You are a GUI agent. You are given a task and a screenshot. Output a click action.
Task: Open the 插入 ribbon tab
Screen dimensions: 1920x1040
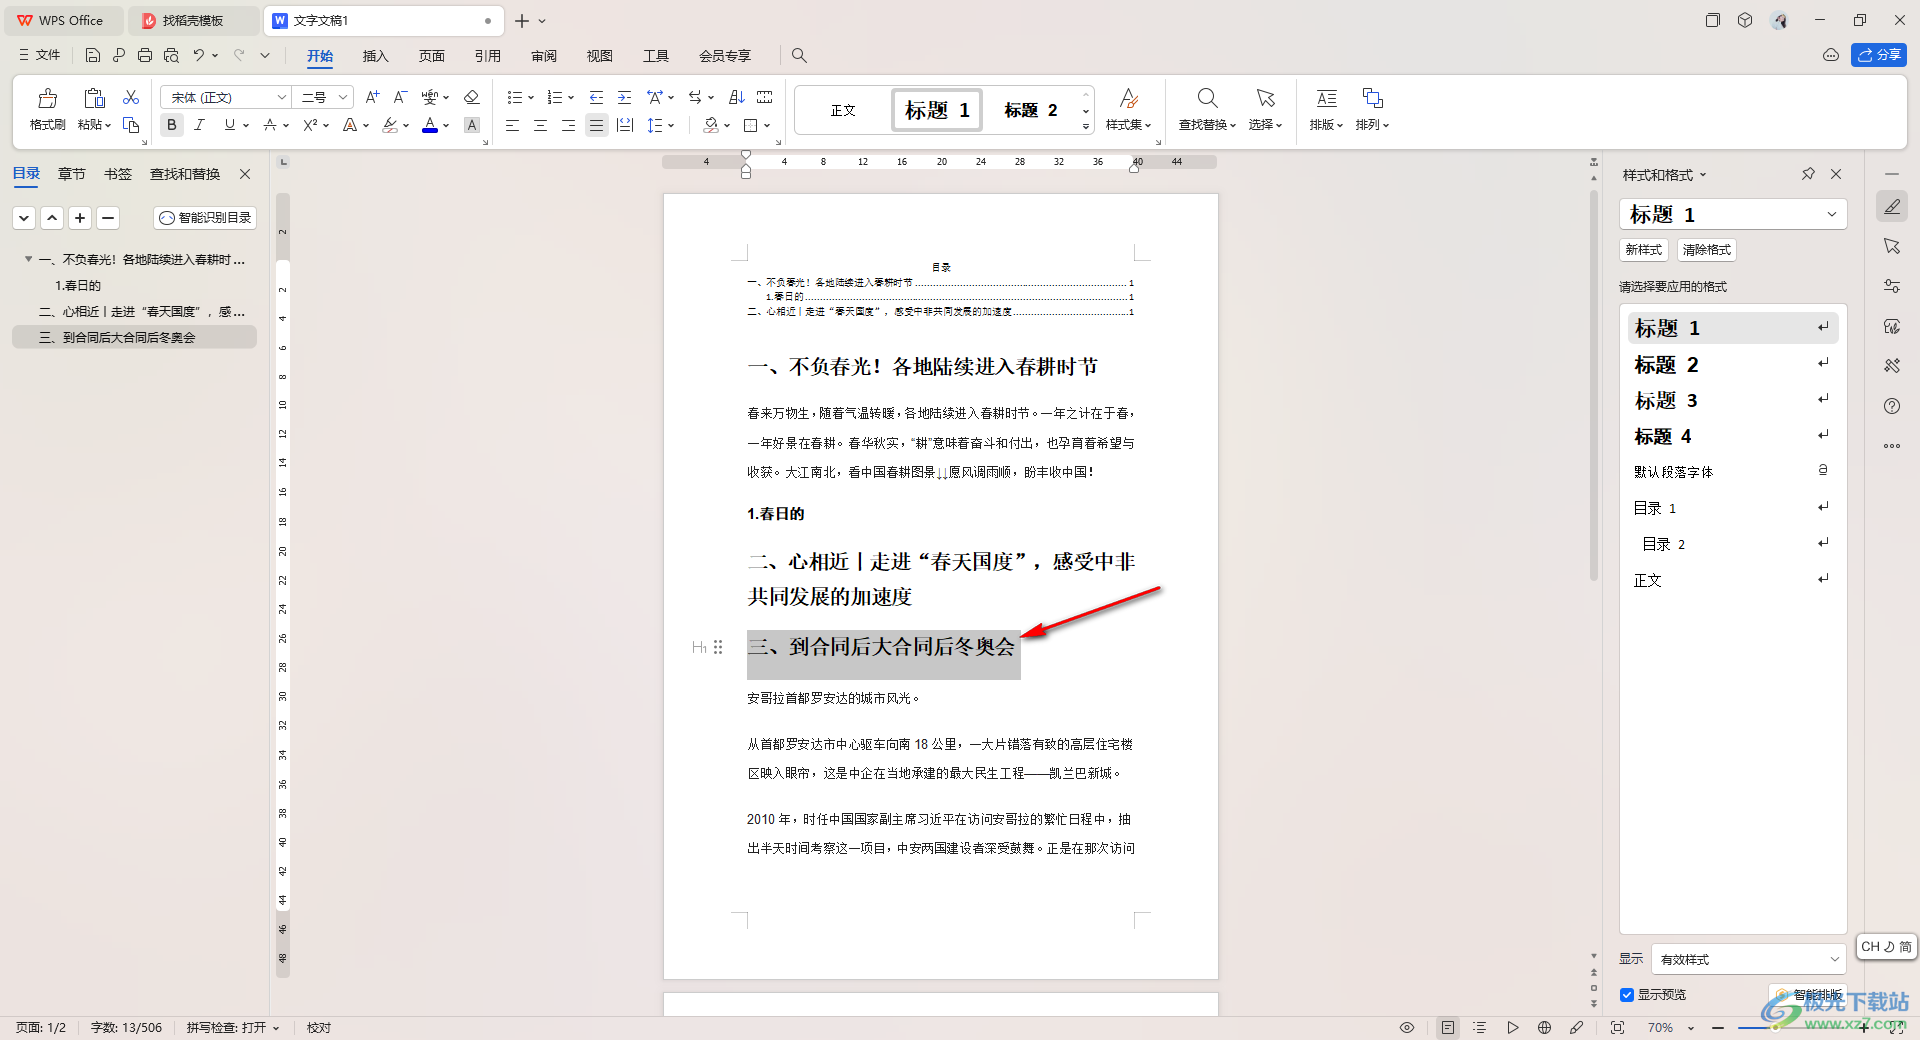pyautogui.click(x=375, y=56)
